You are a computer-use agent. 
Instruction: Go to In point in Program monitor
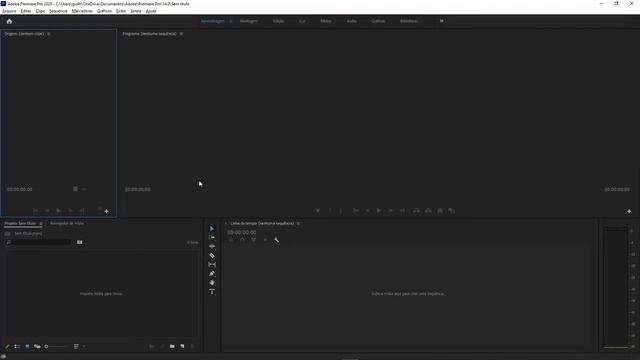point(356,211)
